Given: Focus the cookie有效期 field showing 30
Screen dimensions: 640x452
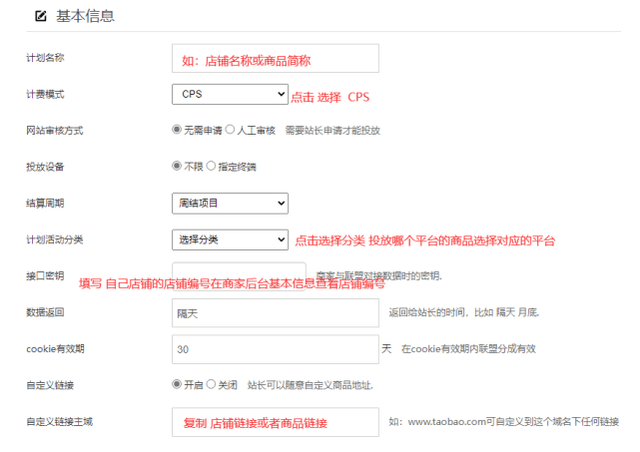Looking at the screenshot, I should 275,349.
